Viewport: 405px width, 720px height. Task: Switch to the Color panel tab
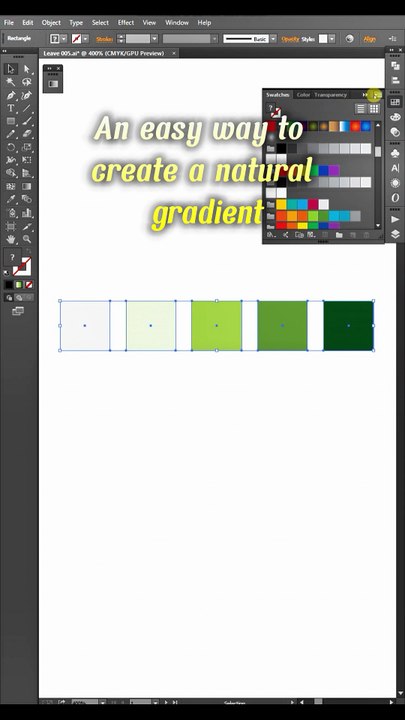coord(303,95)
